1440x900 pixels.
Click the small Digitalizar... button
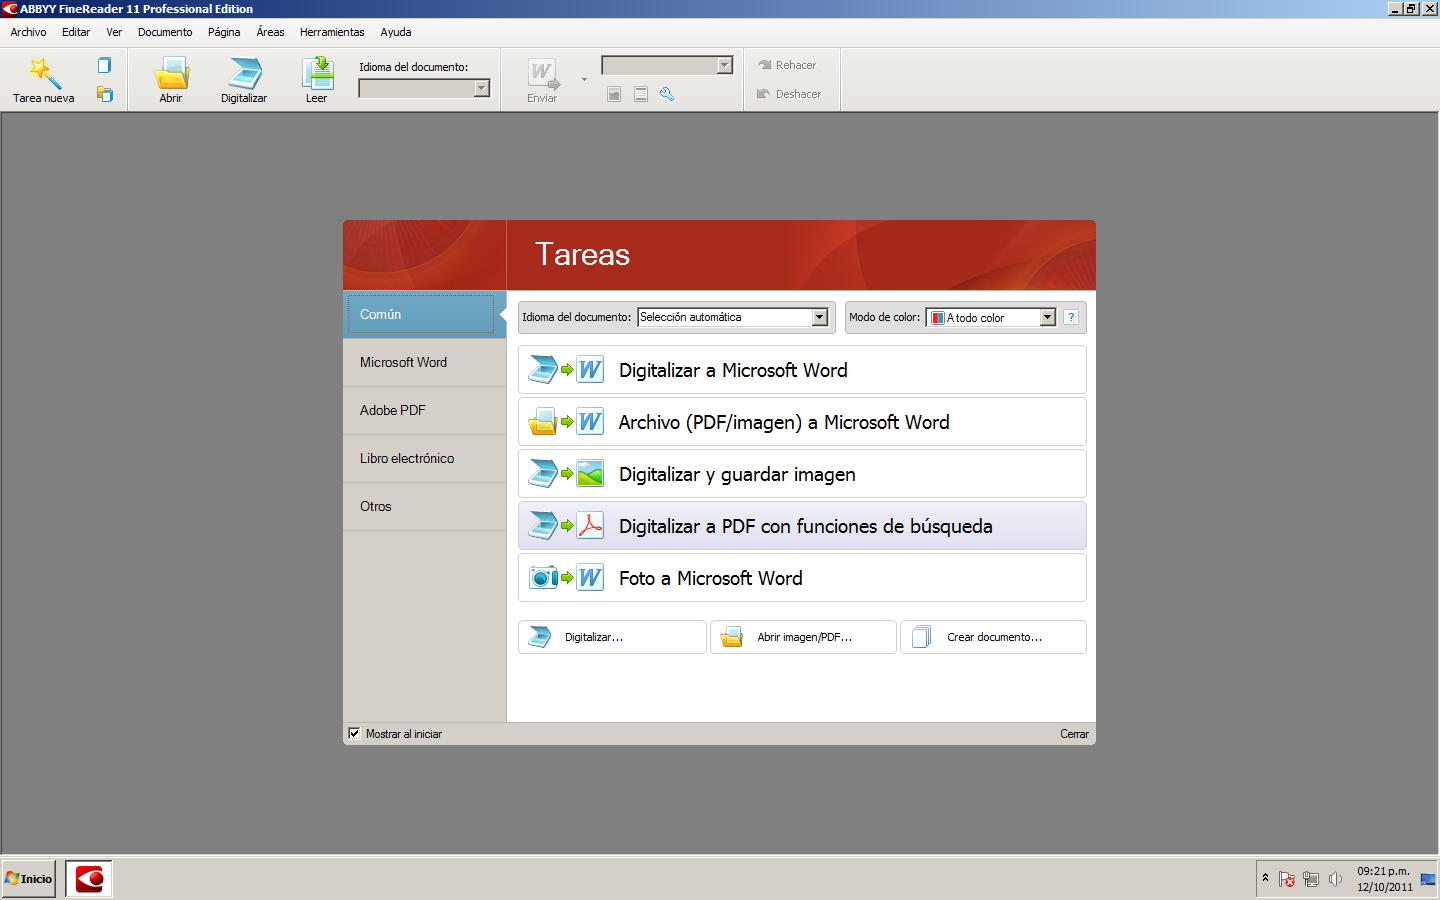(x=612, y=637)
